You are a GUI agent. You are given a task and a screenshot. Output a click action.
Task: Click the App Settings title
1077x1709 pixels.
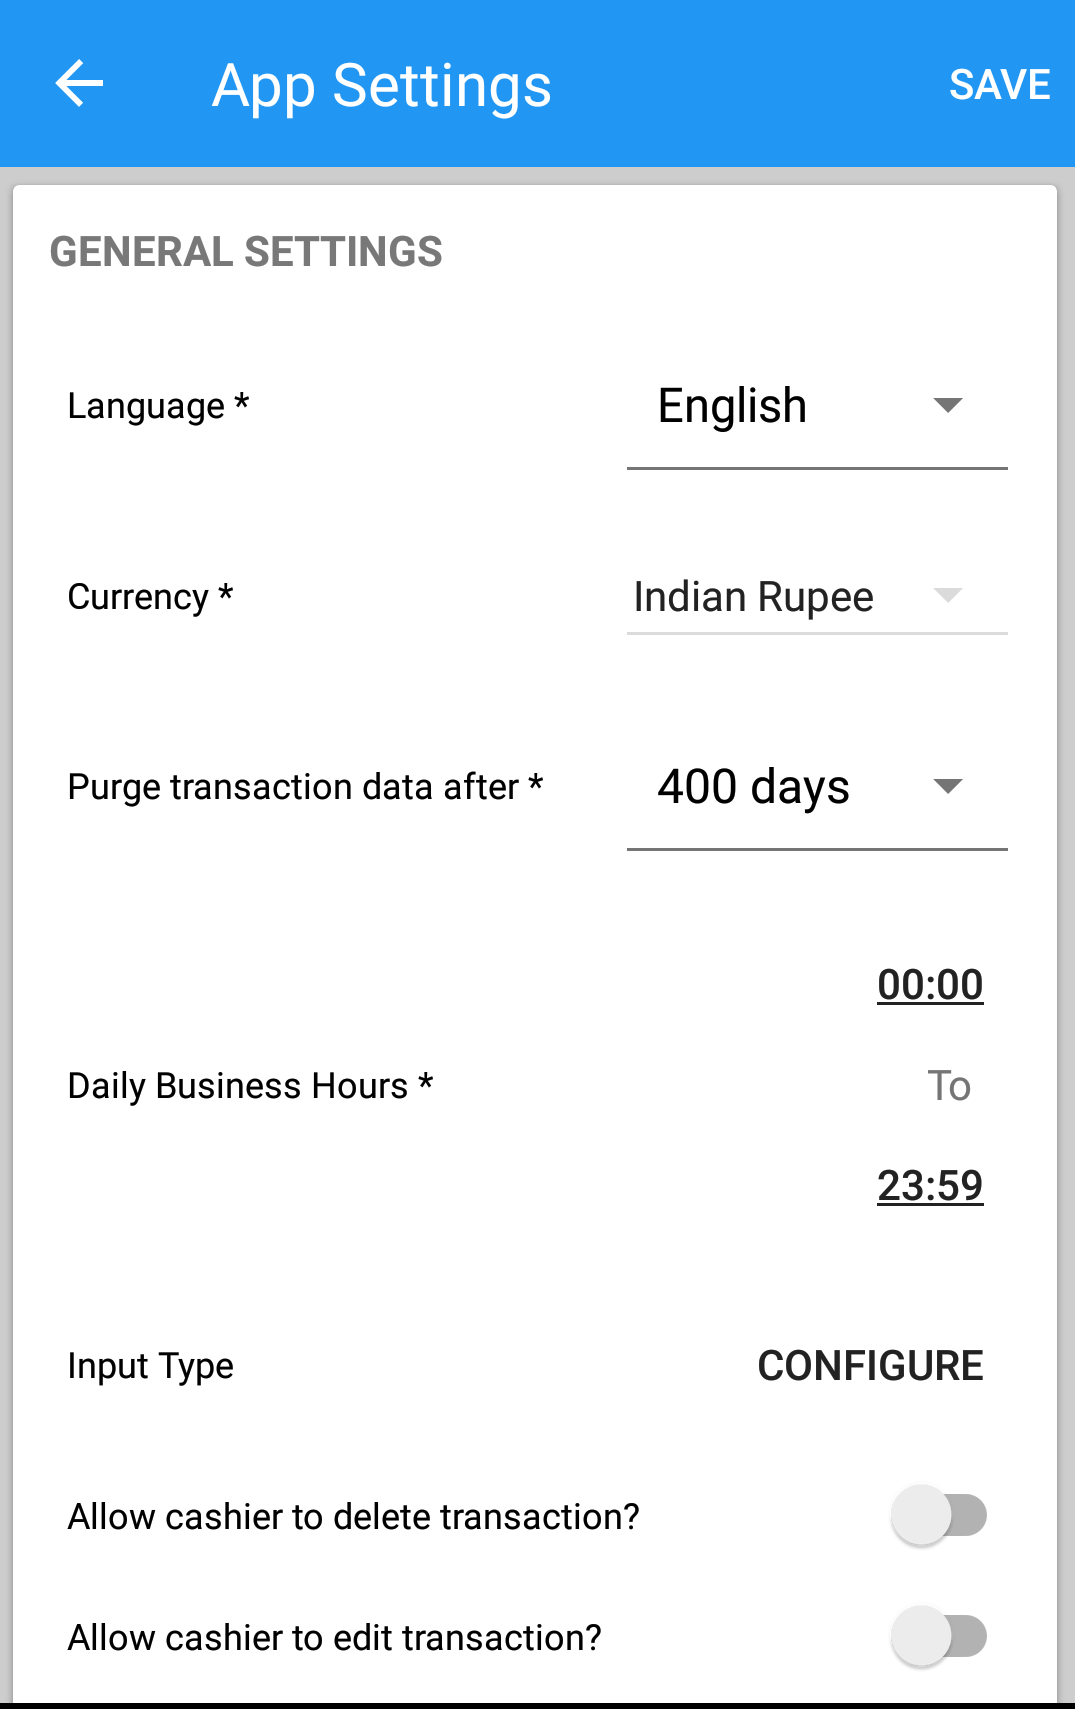coord(381,86)
